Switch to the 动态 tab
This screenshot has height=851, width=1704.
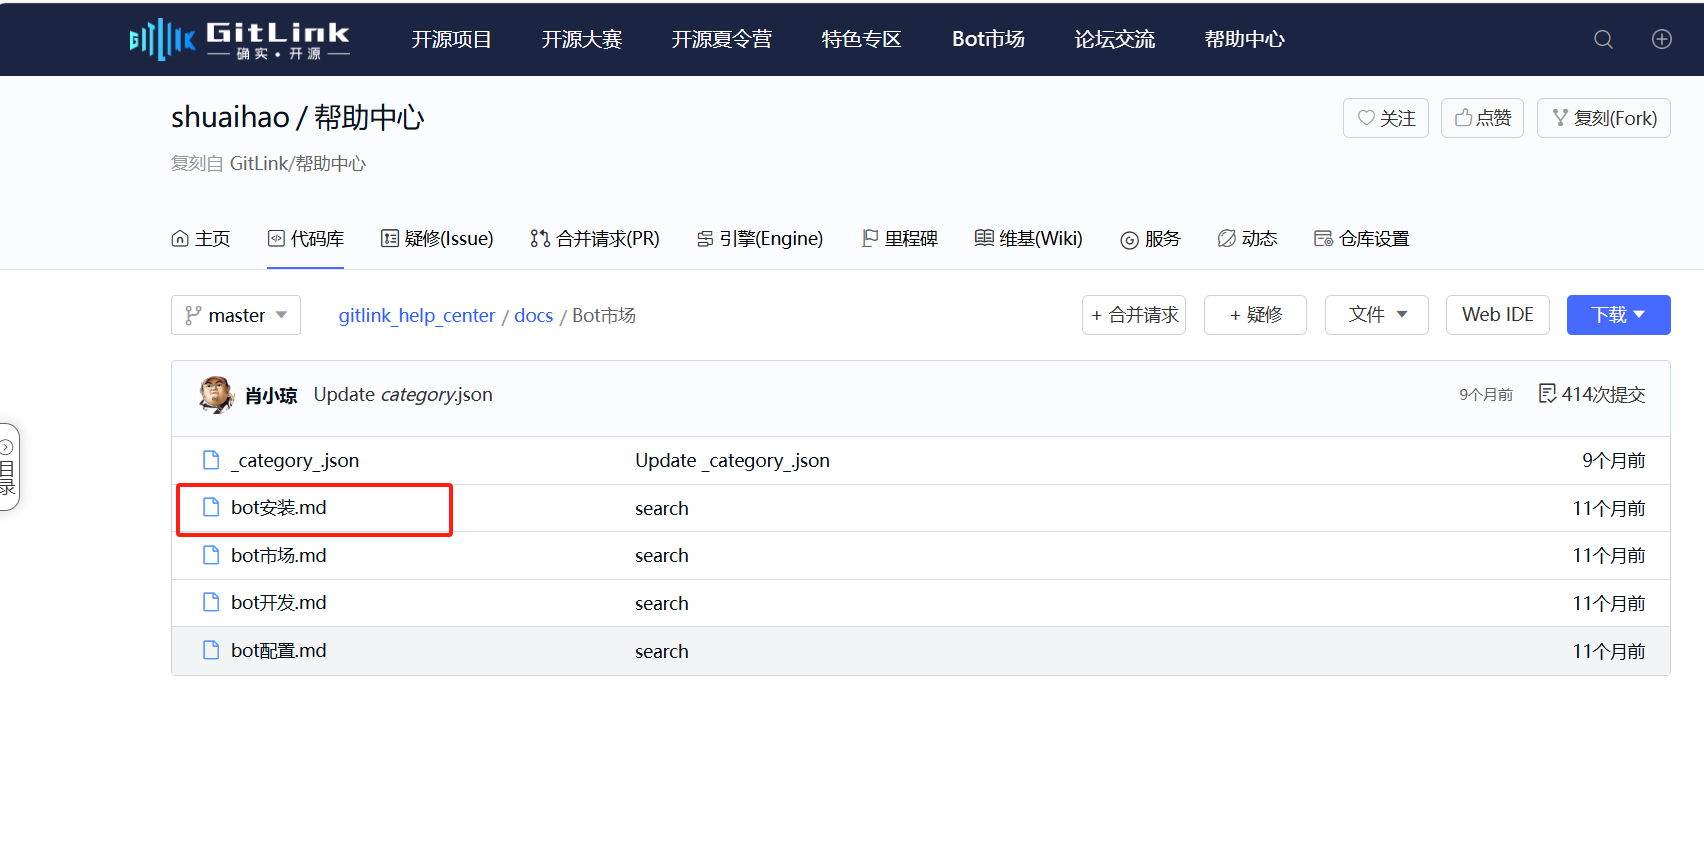pyautogui.click(x=1247, y=238)
